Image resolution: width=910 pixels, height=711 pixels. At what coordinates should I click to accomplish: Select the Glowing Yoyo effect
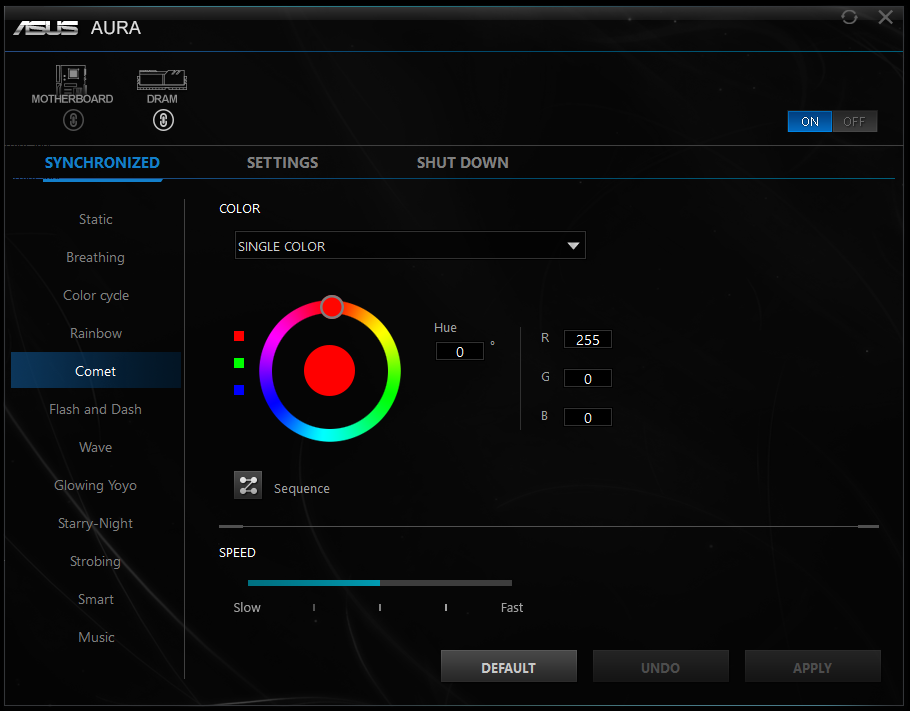click(96, 485)
